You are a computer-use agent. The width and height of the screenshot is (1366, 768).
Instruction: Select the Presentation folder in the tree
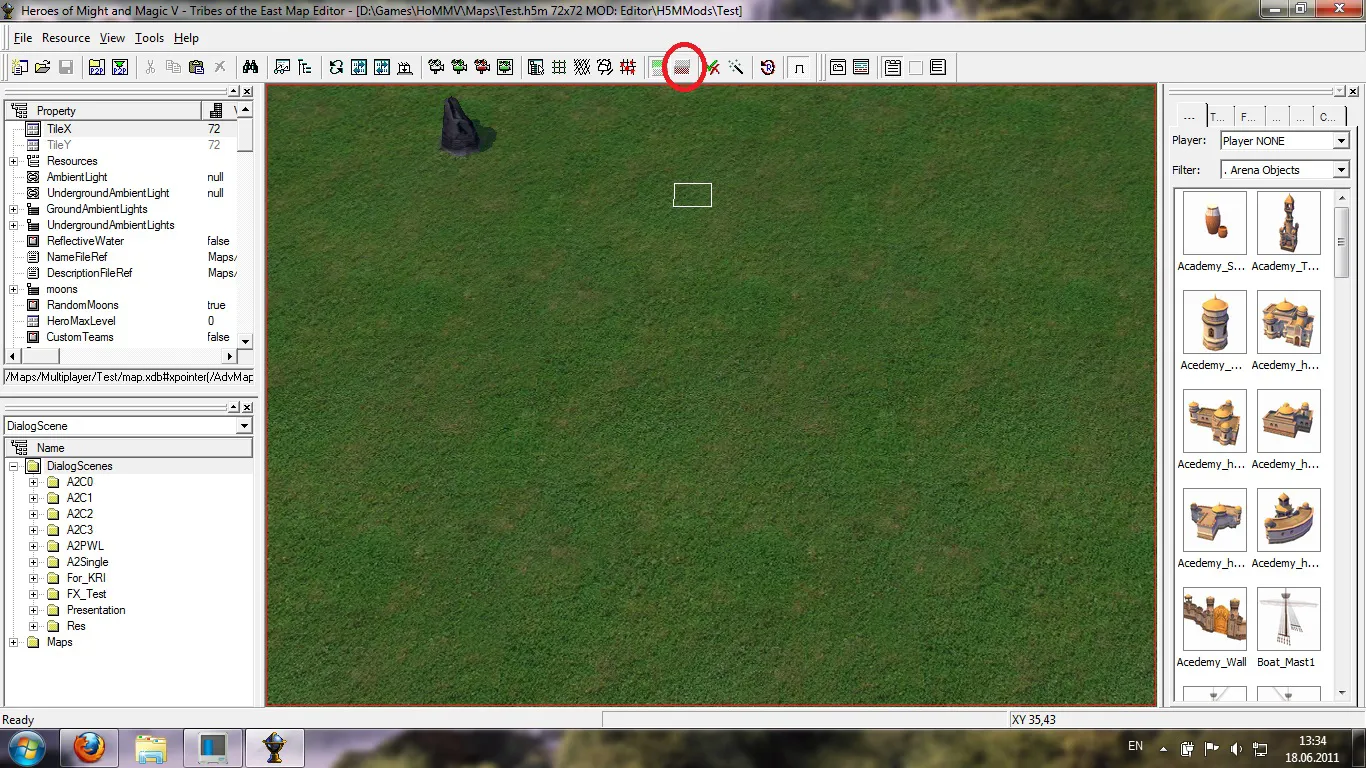point(96,610)
